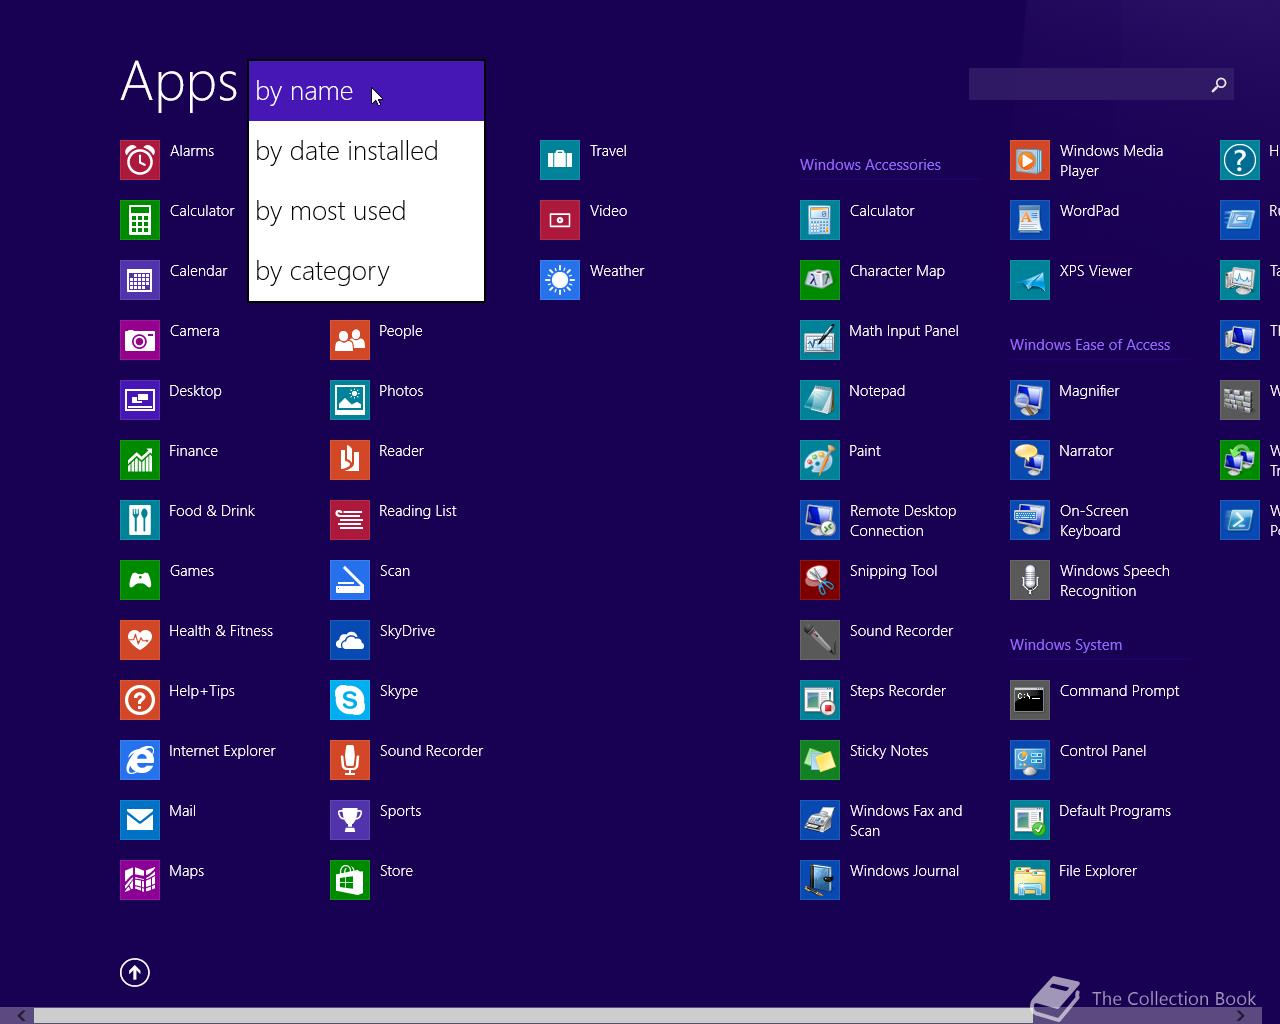
Task: Open the Food & Drink icon
Action: 140,520
